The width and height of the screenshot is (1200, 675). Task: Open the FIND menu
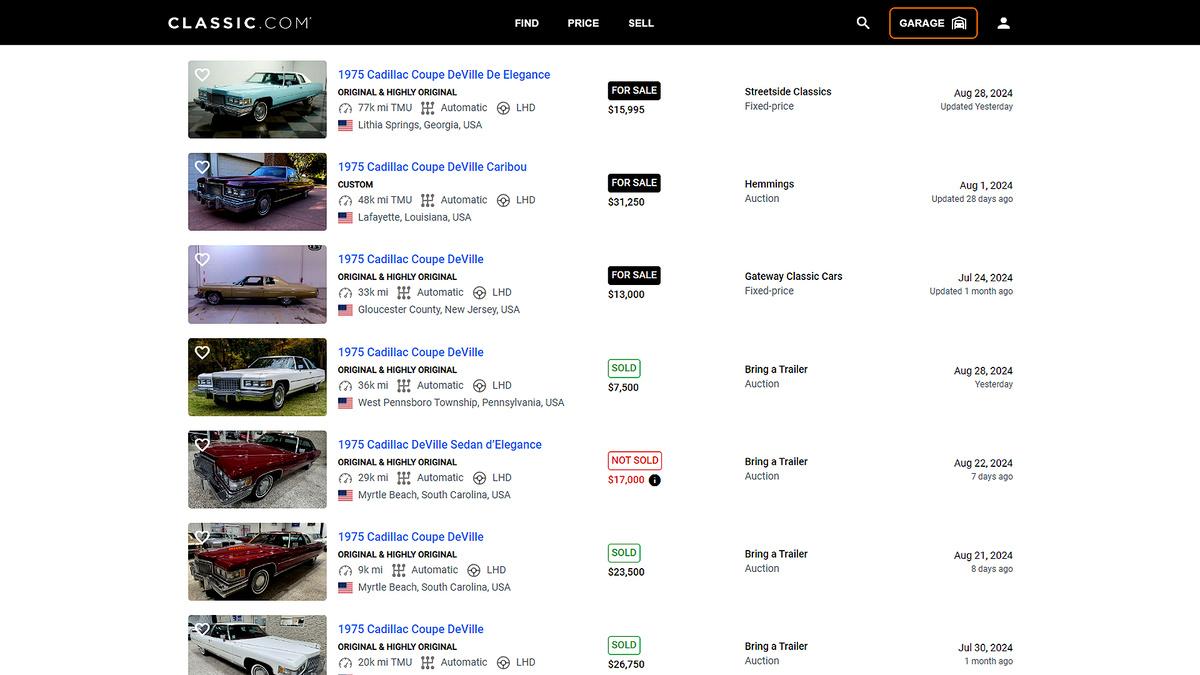click(x=526, y=23)
